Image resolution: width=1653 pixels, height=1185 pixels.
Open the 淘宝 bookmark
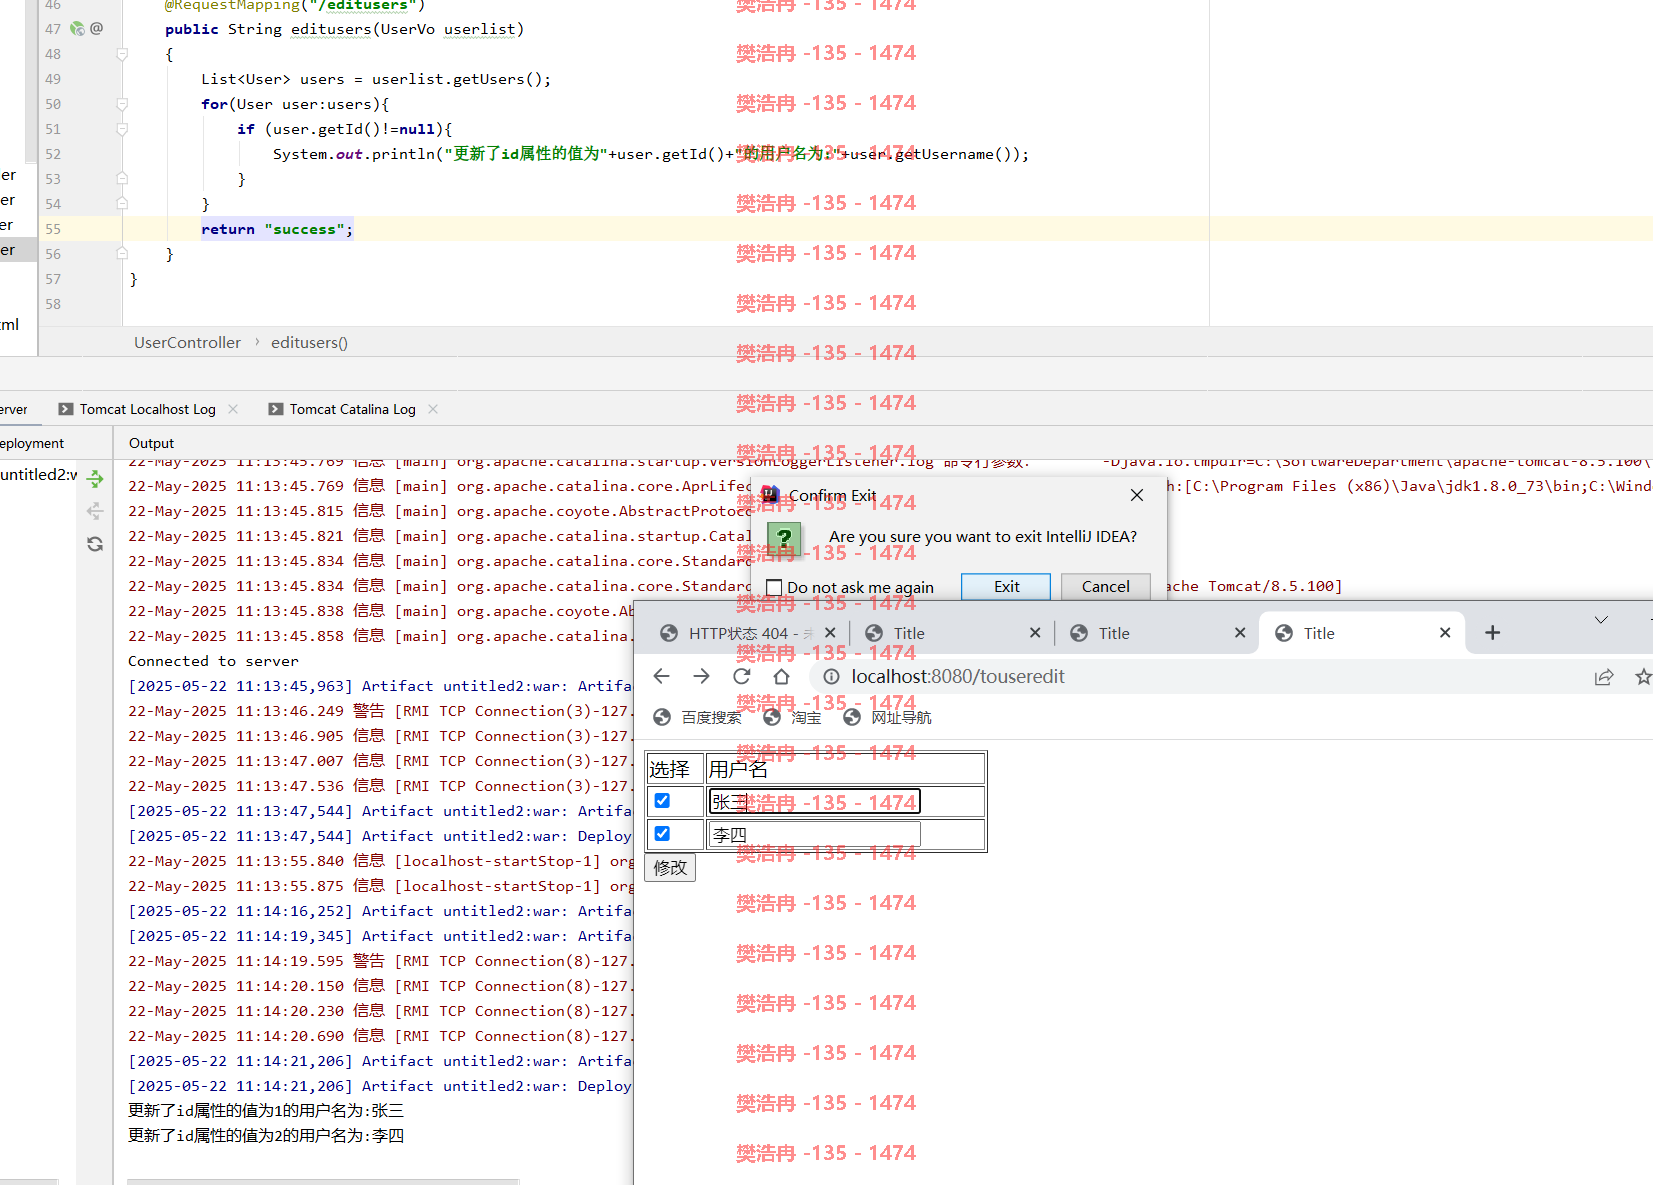pos(792,717)
